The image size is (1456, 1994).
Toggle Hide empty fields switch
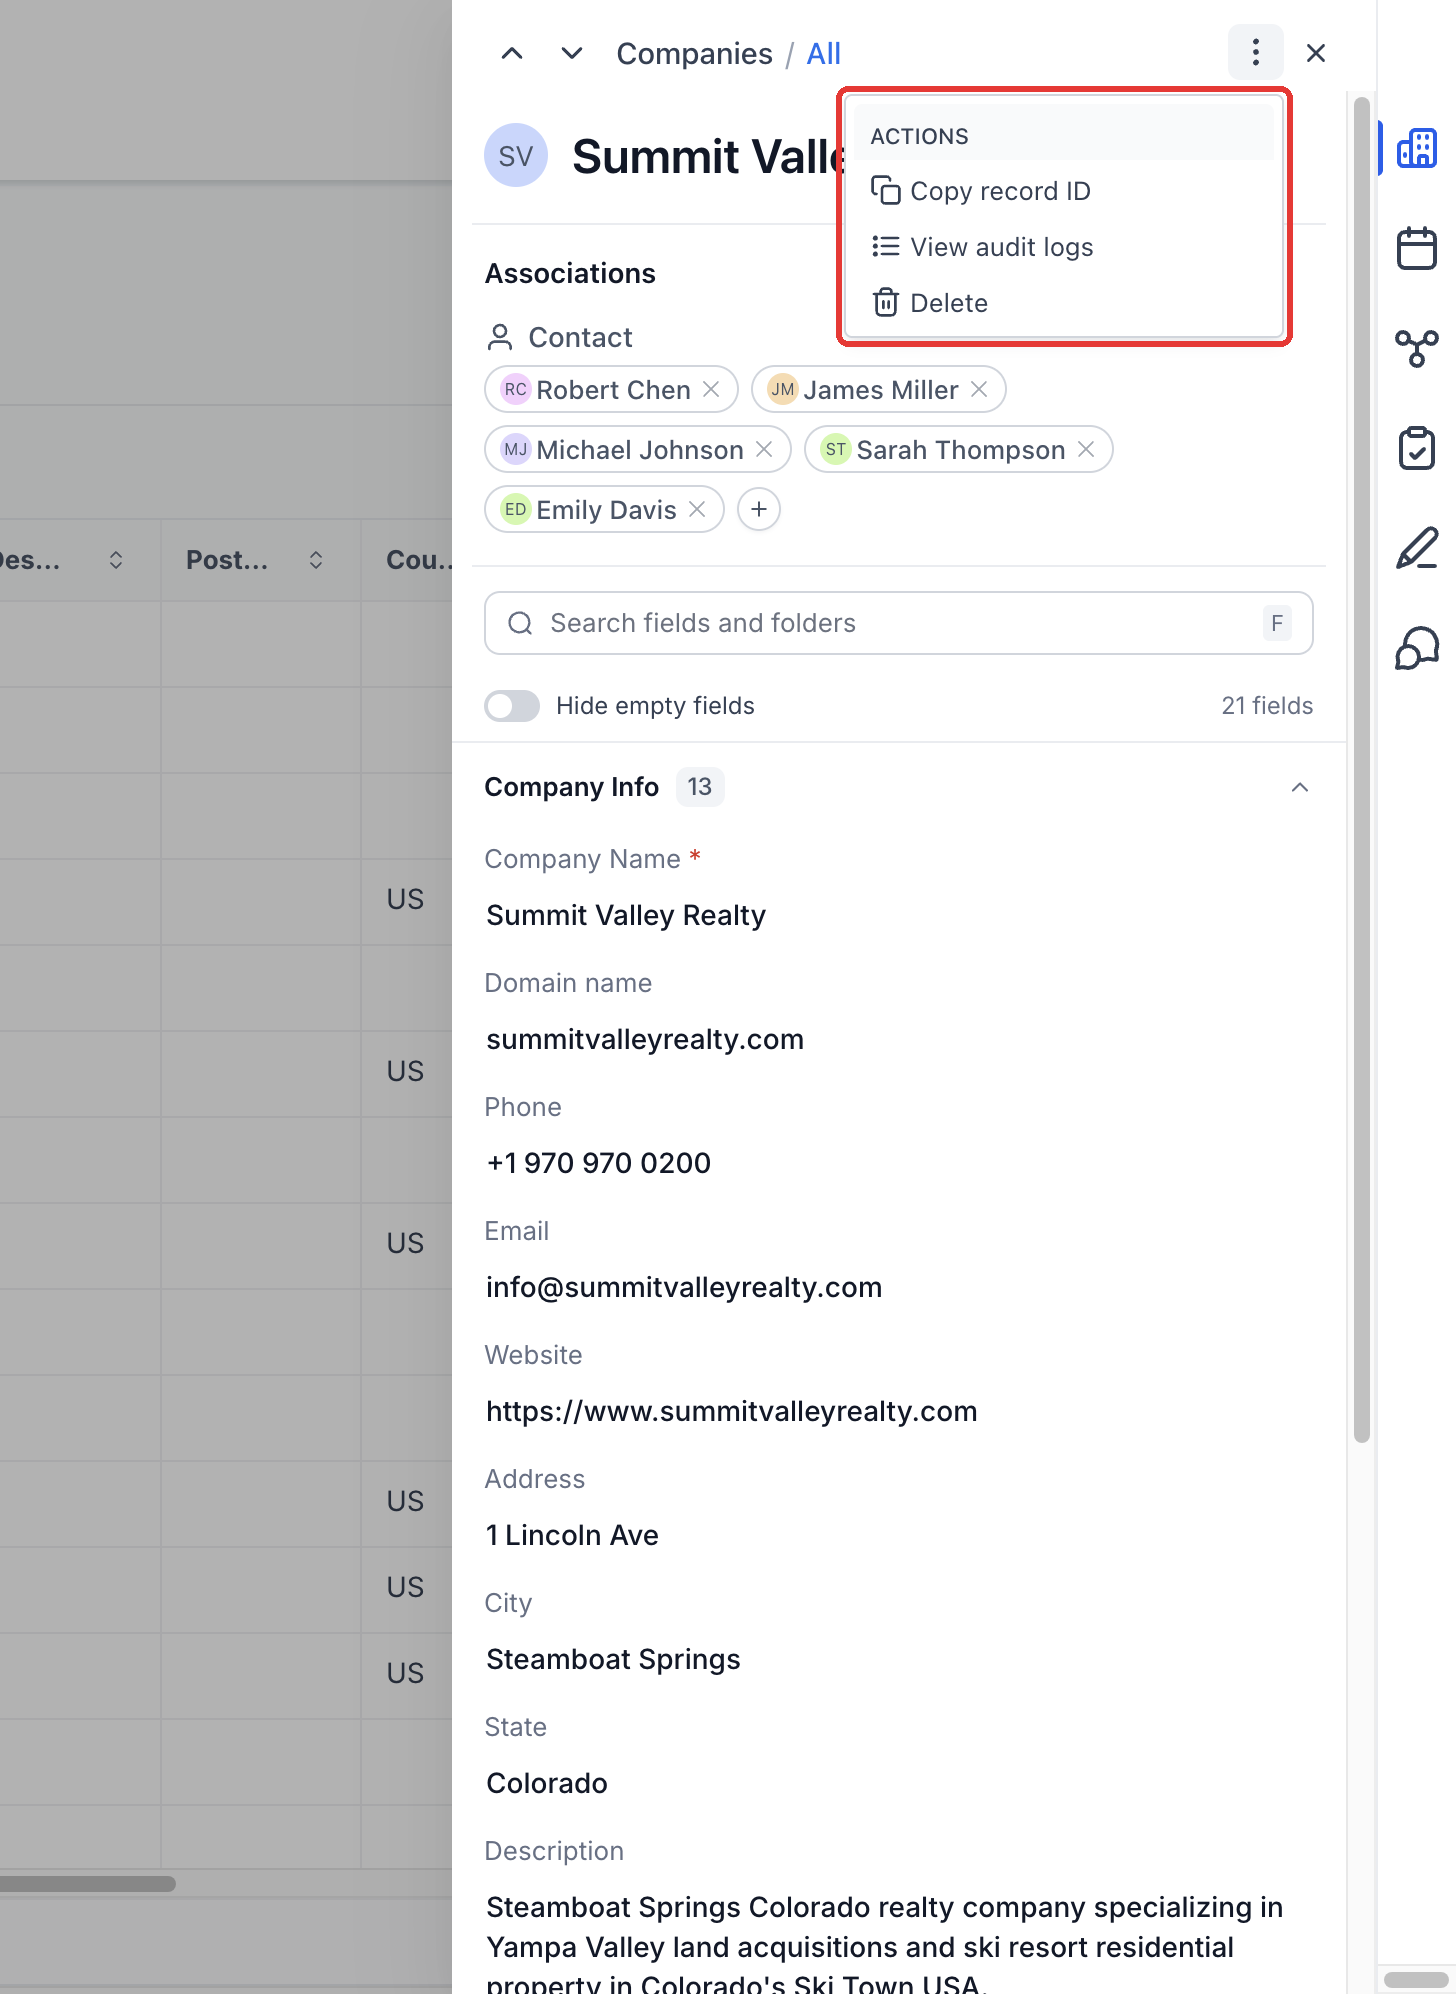[512, 706]
